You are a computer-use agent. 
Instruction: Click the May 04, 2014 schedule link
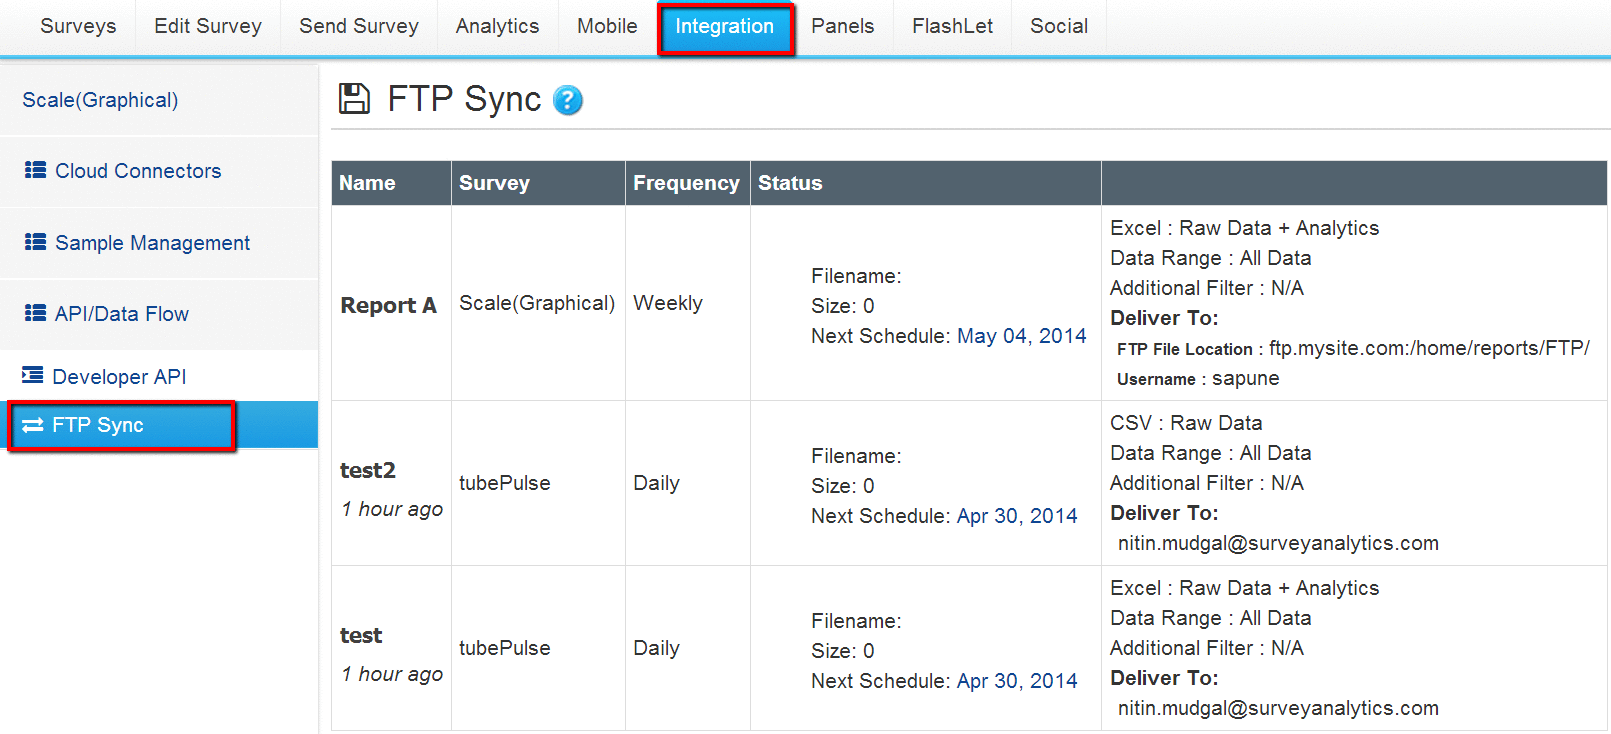click(x=1021, y=336)
